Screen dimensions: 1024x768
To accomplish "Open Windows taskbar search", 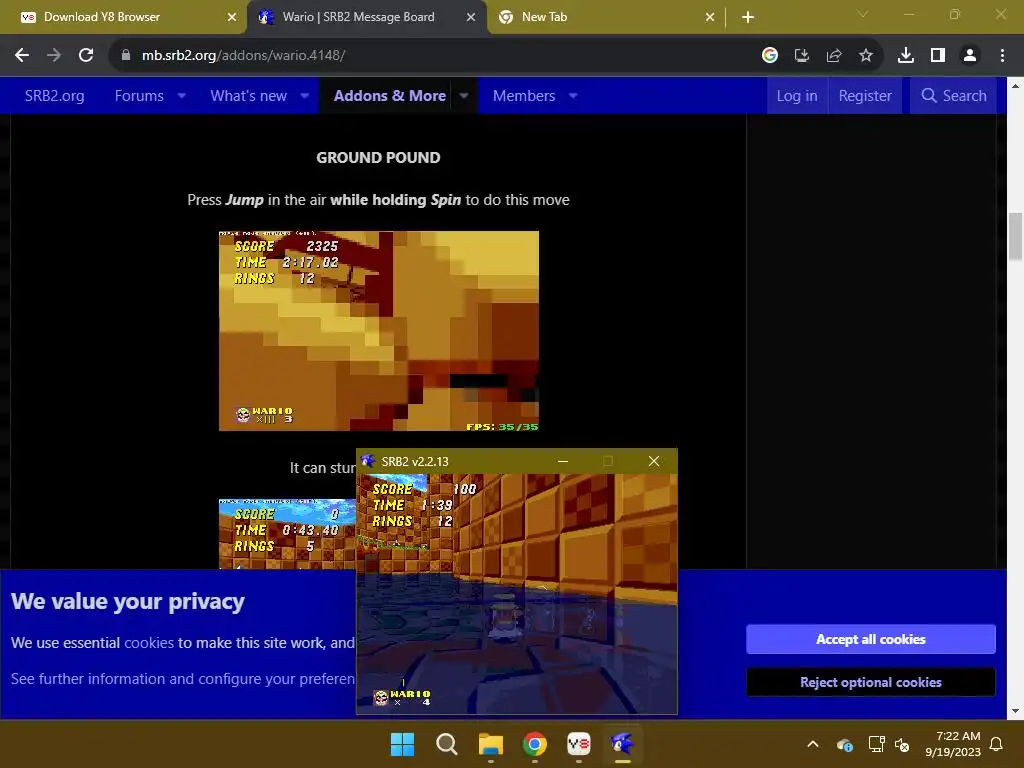I will click(447, 744).
